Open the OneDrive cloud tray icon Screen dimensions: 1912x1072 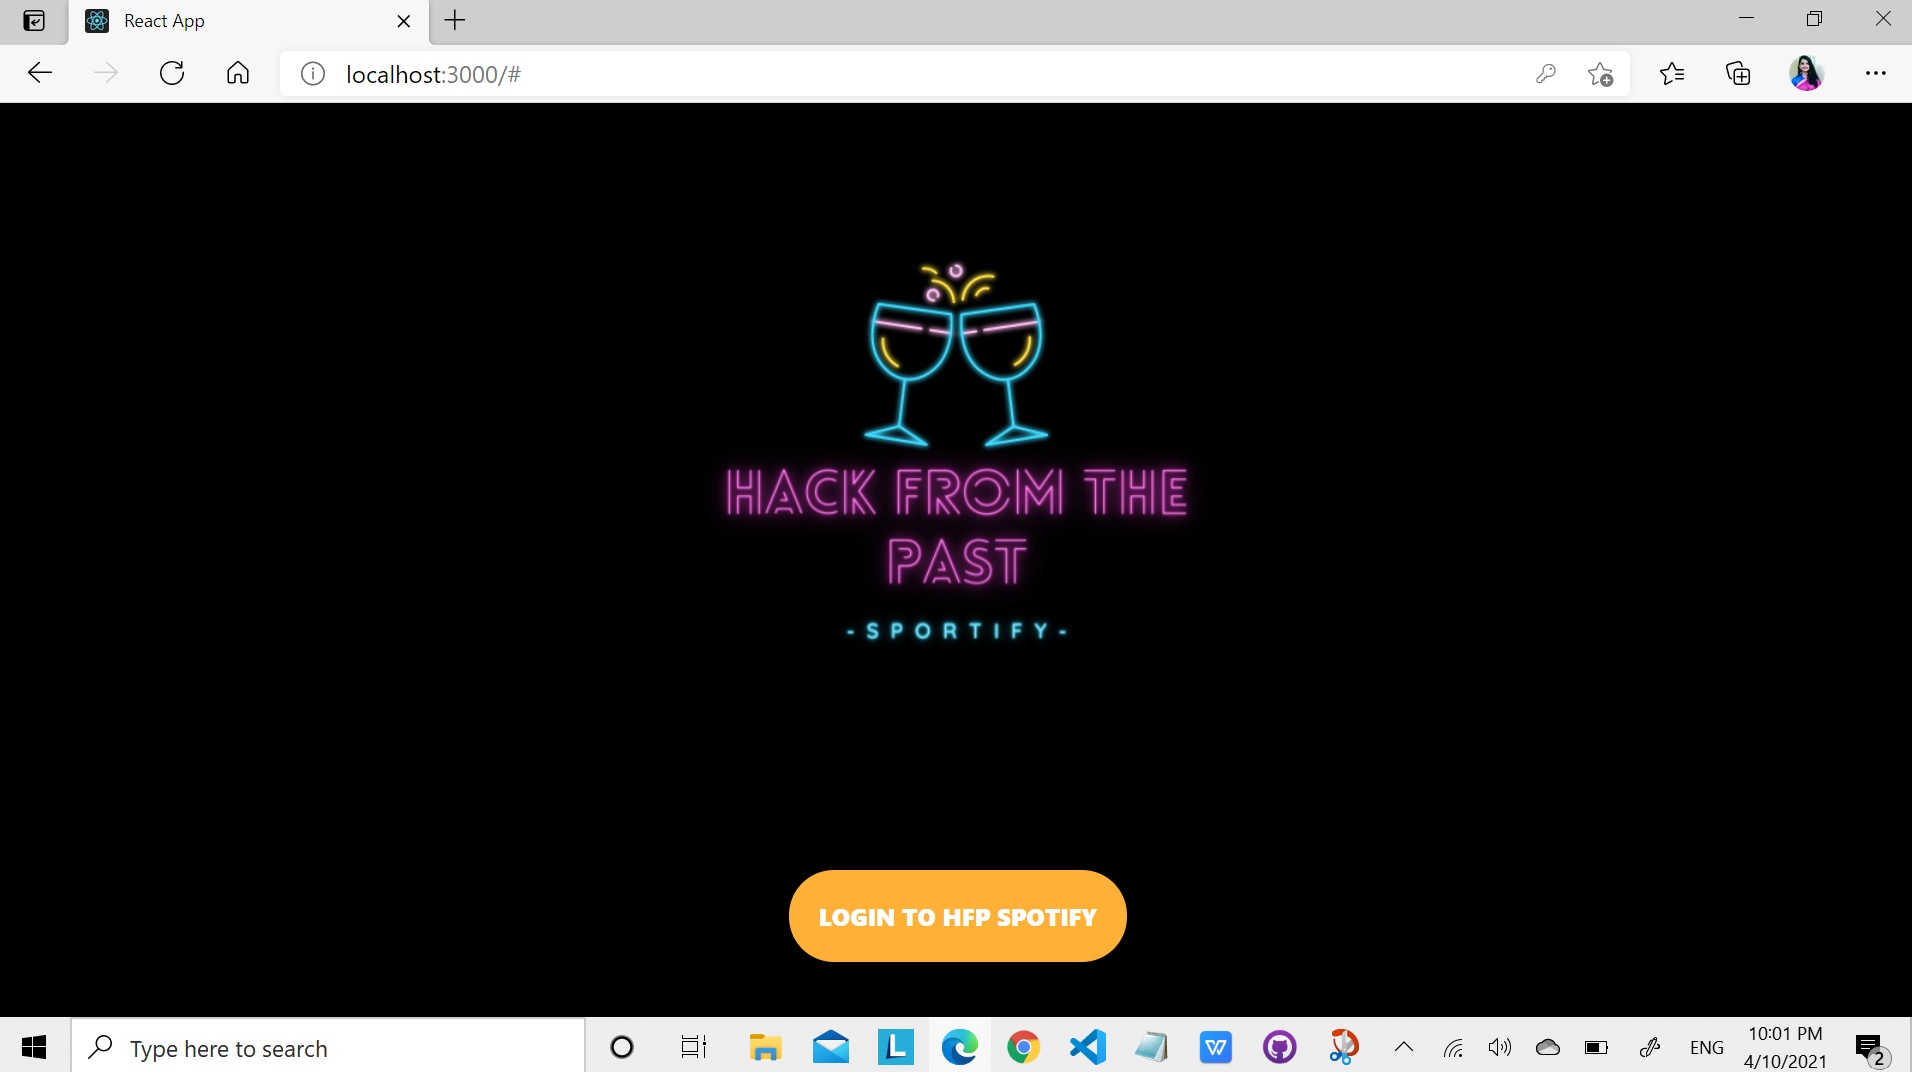[1548, 1047]
